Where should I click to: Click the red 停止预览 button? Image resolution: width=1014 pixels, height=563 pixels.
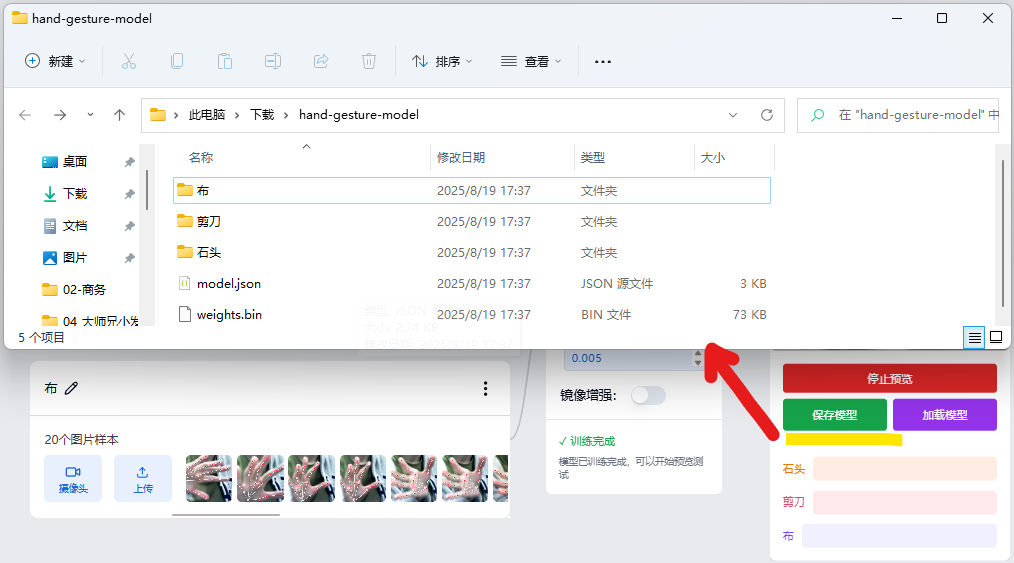(x=890, y=379)
